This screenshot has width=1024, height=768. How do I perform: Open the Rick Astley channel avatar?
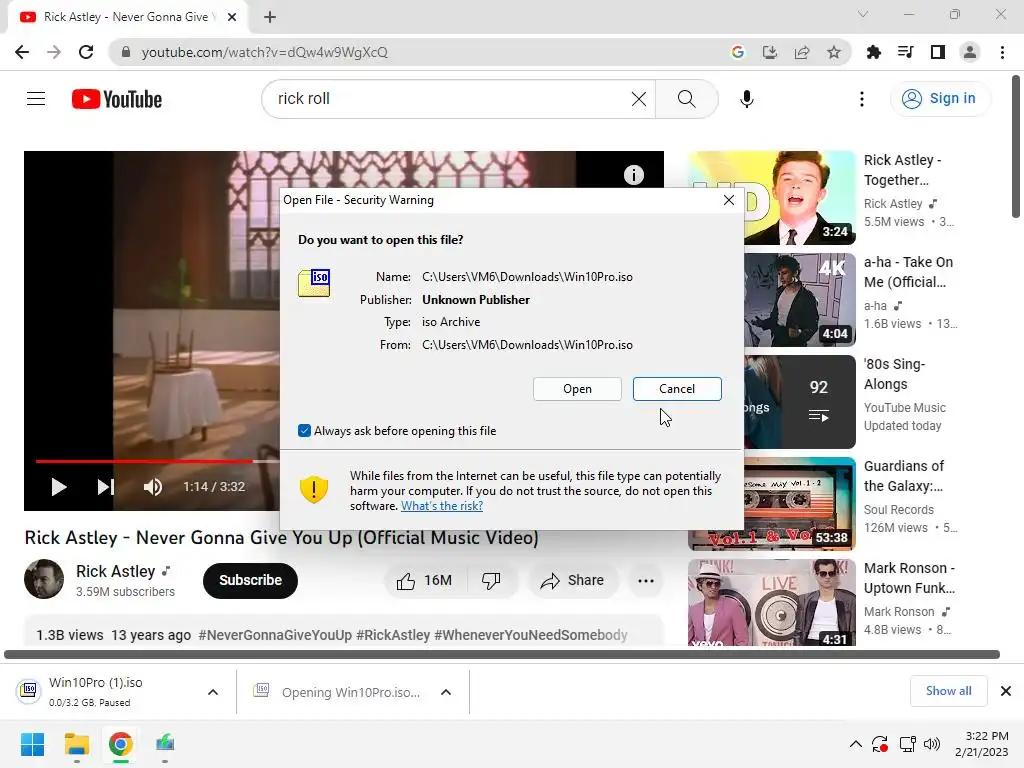point(44,579)
